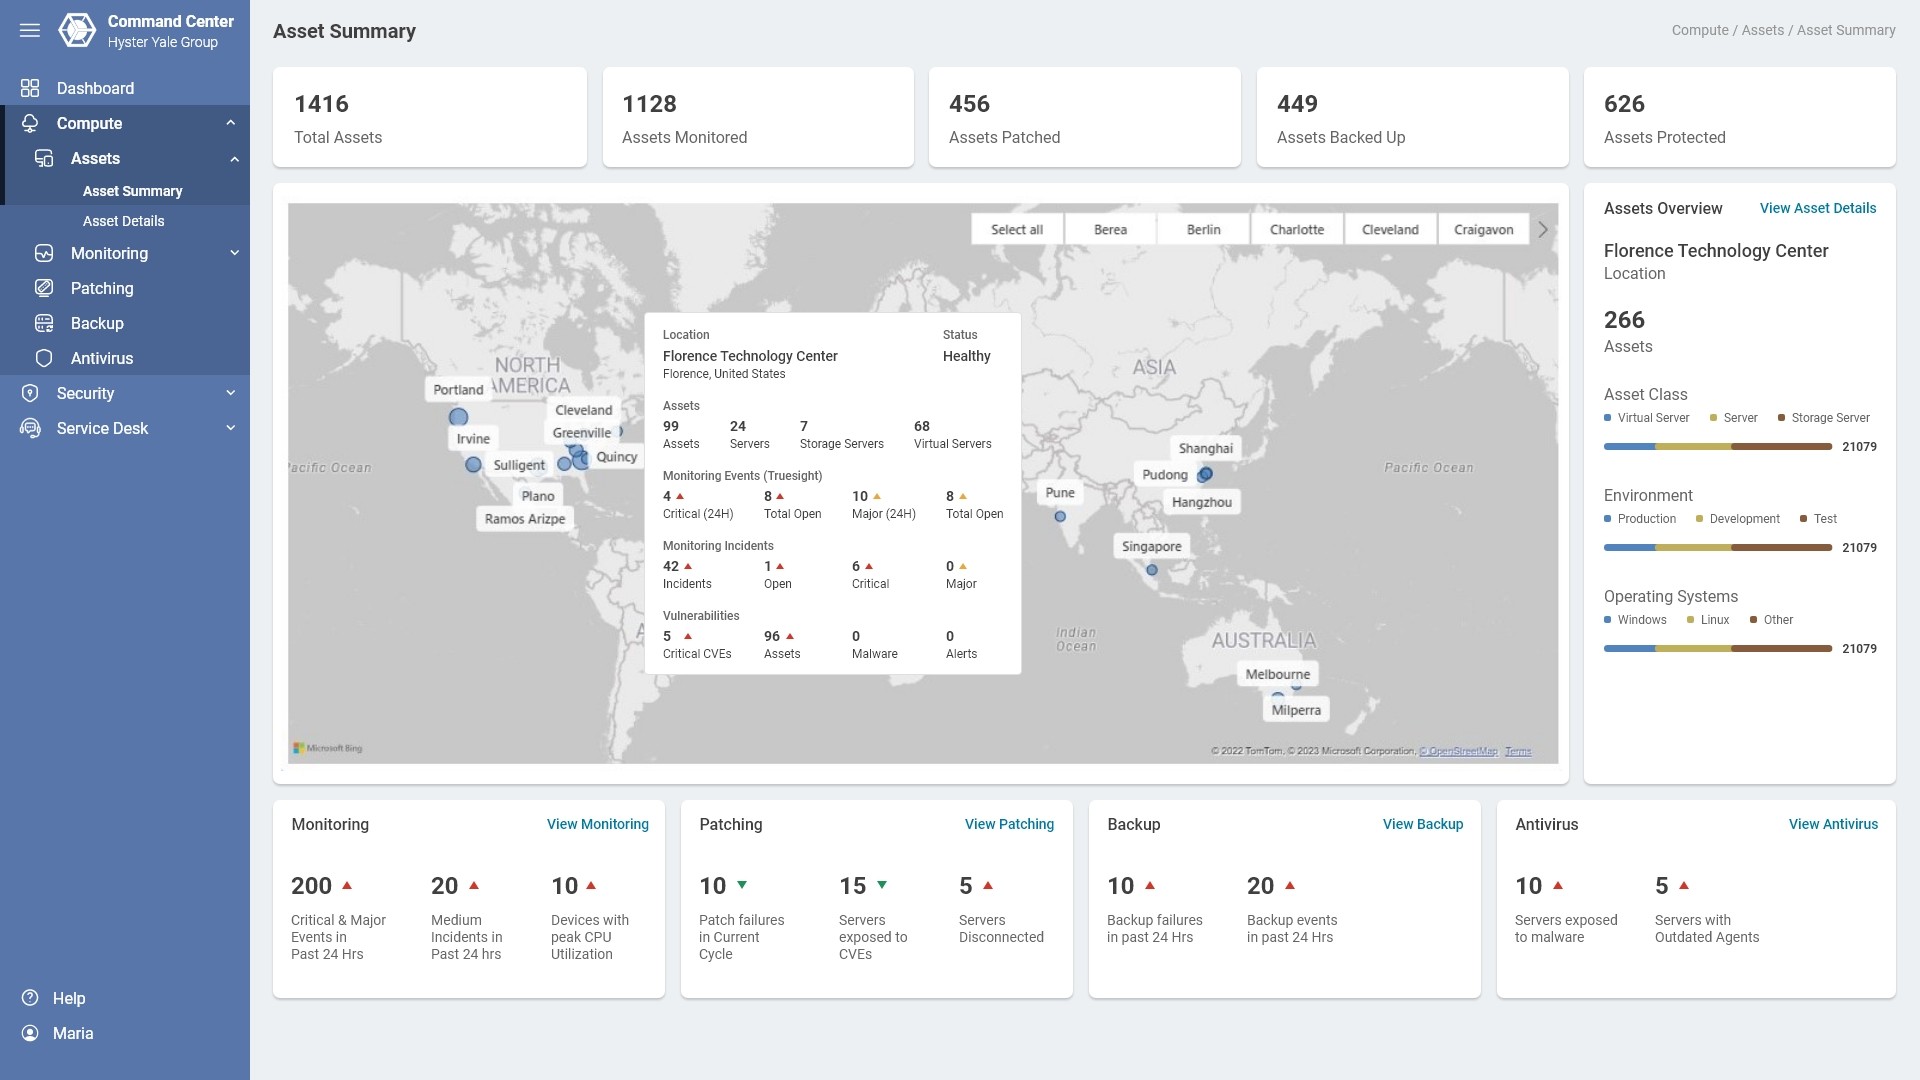This screenshot has width=1920, height=1080.
Task: Expand the Security menu chevron
Action: point(231,393)
